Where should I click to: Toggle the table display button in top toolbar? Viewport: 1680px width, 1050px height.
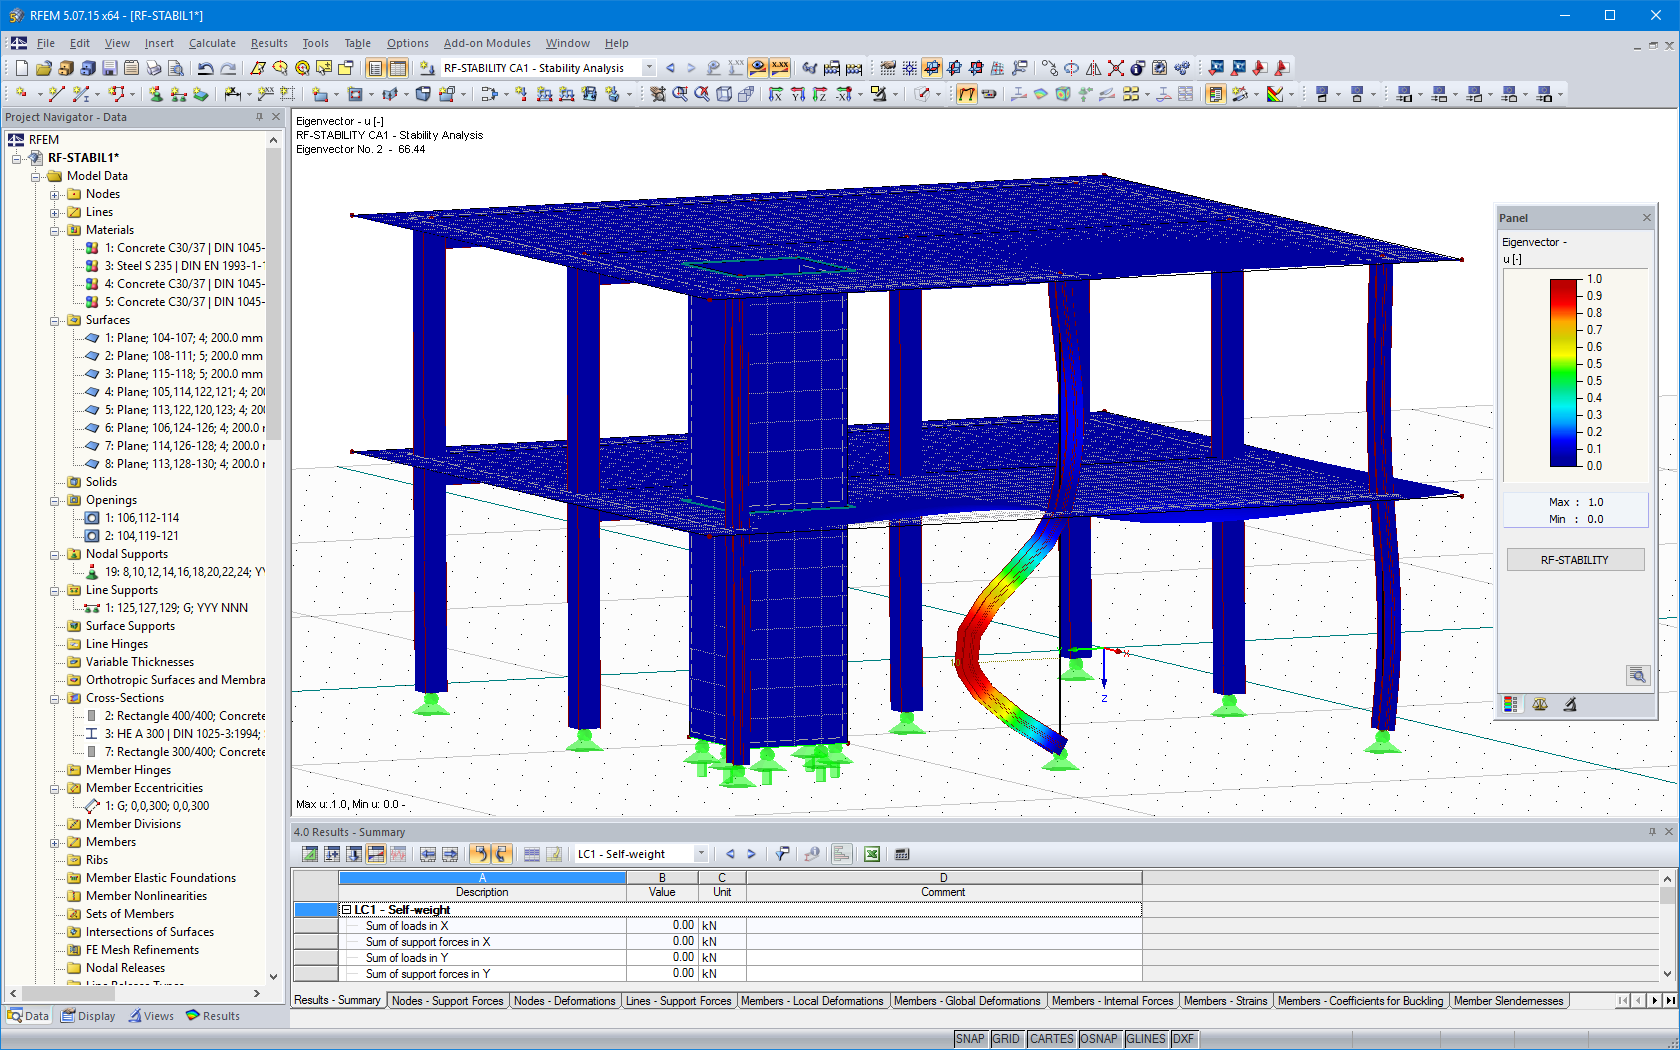[x=397, y=68]
